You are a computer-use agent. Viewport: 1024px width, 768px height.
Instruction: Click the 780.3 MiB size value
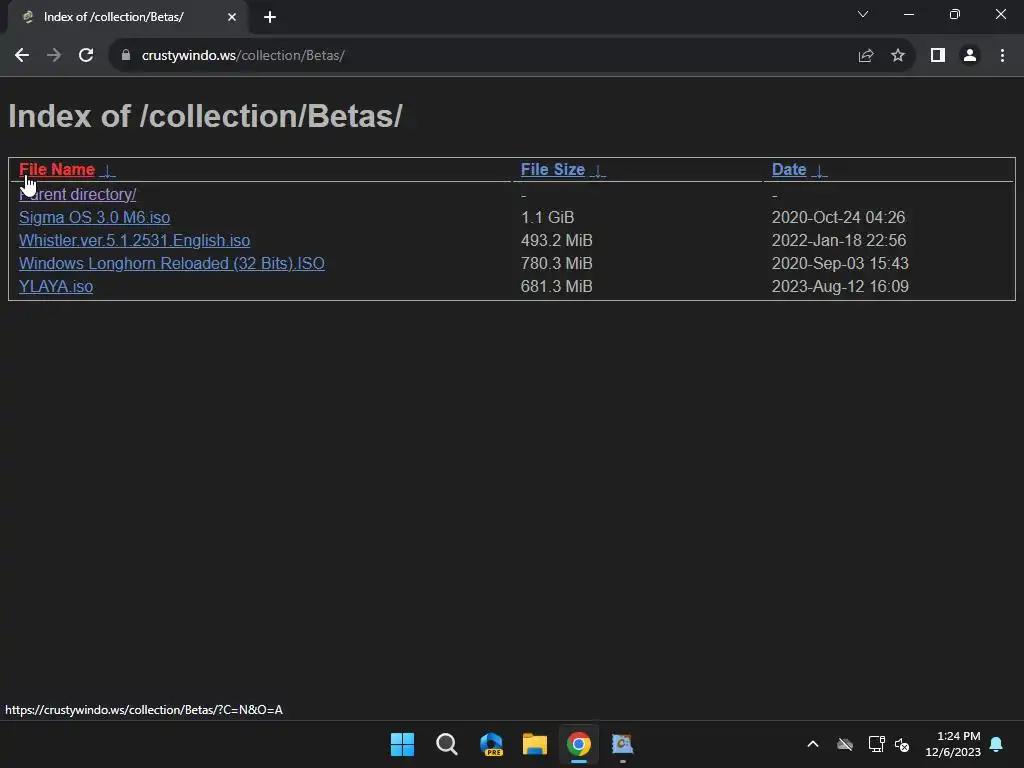tap(556, 263)
